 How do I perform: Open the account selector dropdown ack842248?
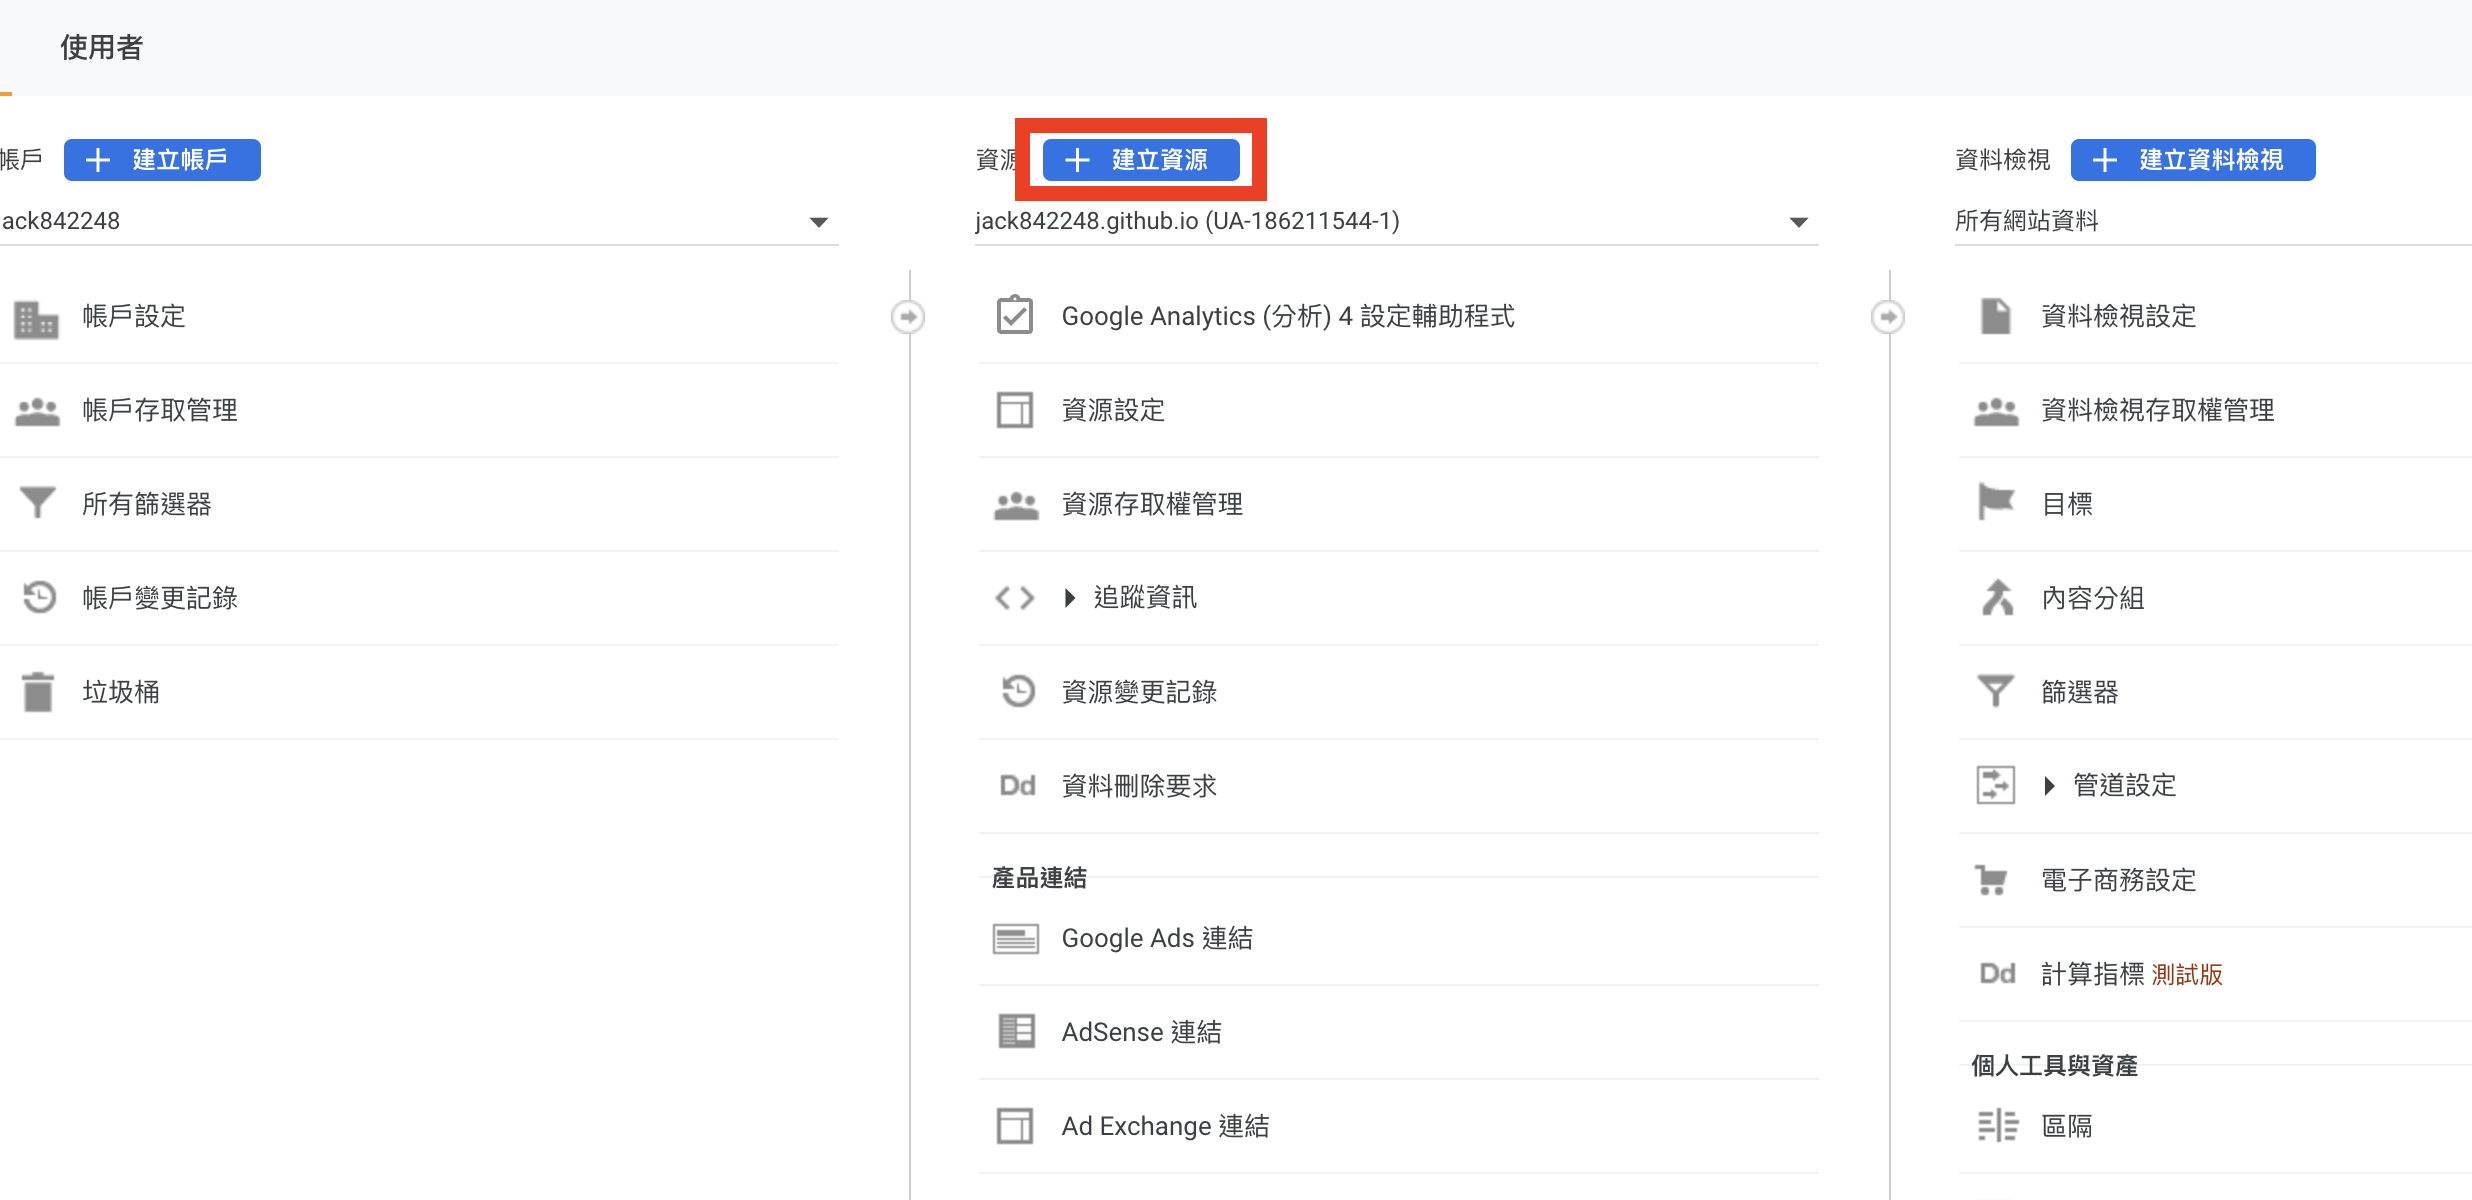418,222
